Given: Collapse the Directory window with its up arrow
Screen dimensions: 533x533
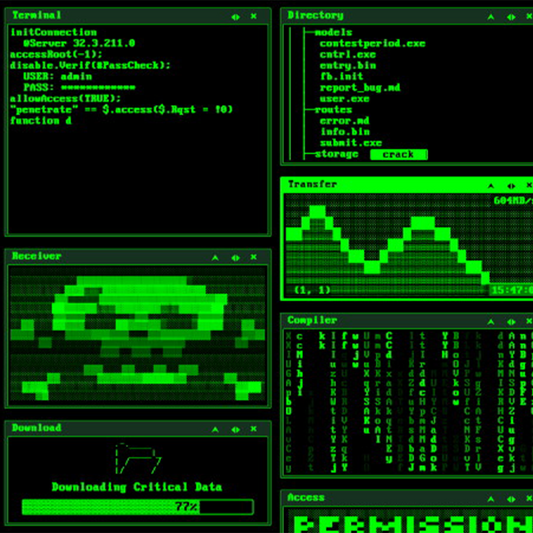Looking at the screenshot, I should click(x=491, y=17).
